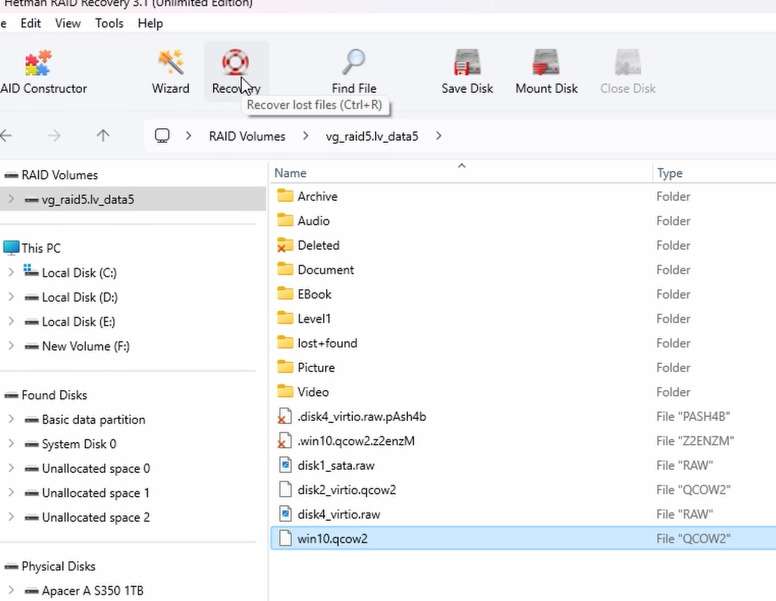Sort list by Name column header
The height and width of the screenshot is (601, 776).
pos(461,173)
